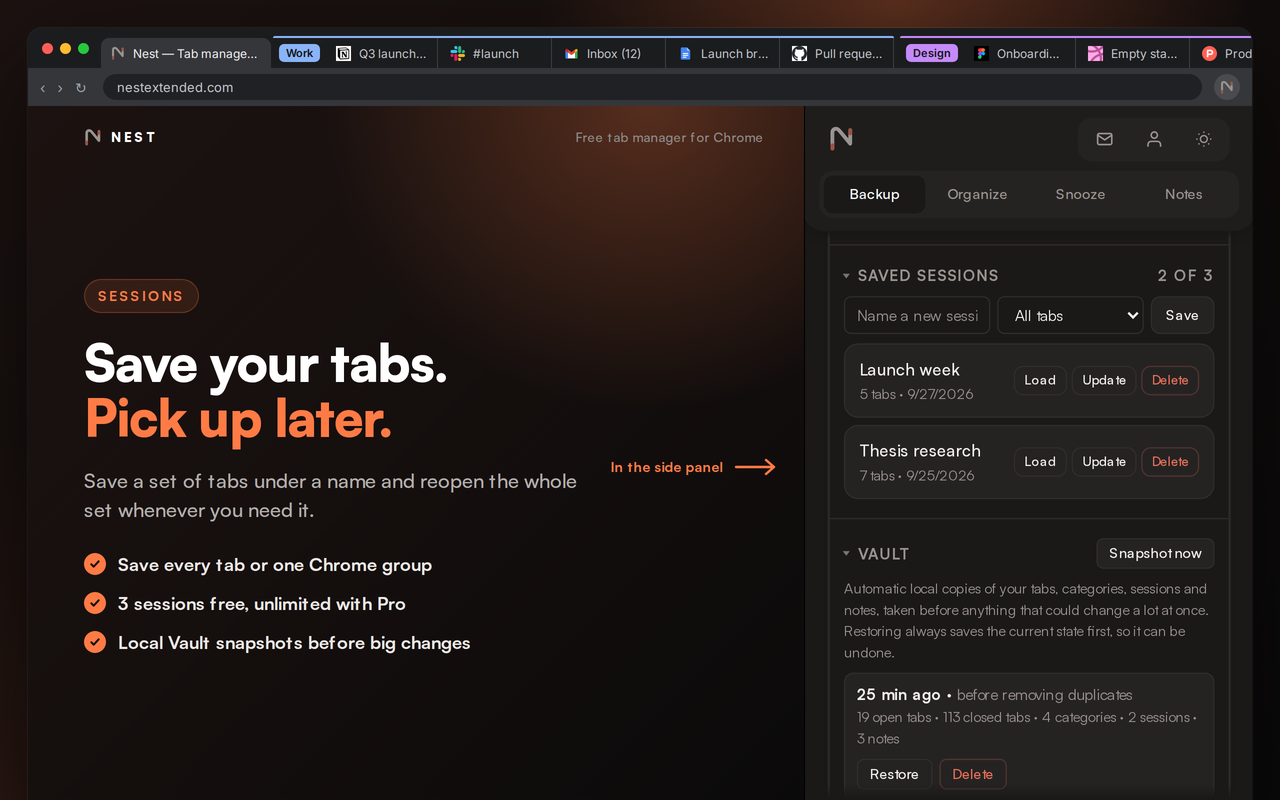Switch to the Snooze tab
This screenshot has height=800, width=1280.
(x=1080, y=194)
